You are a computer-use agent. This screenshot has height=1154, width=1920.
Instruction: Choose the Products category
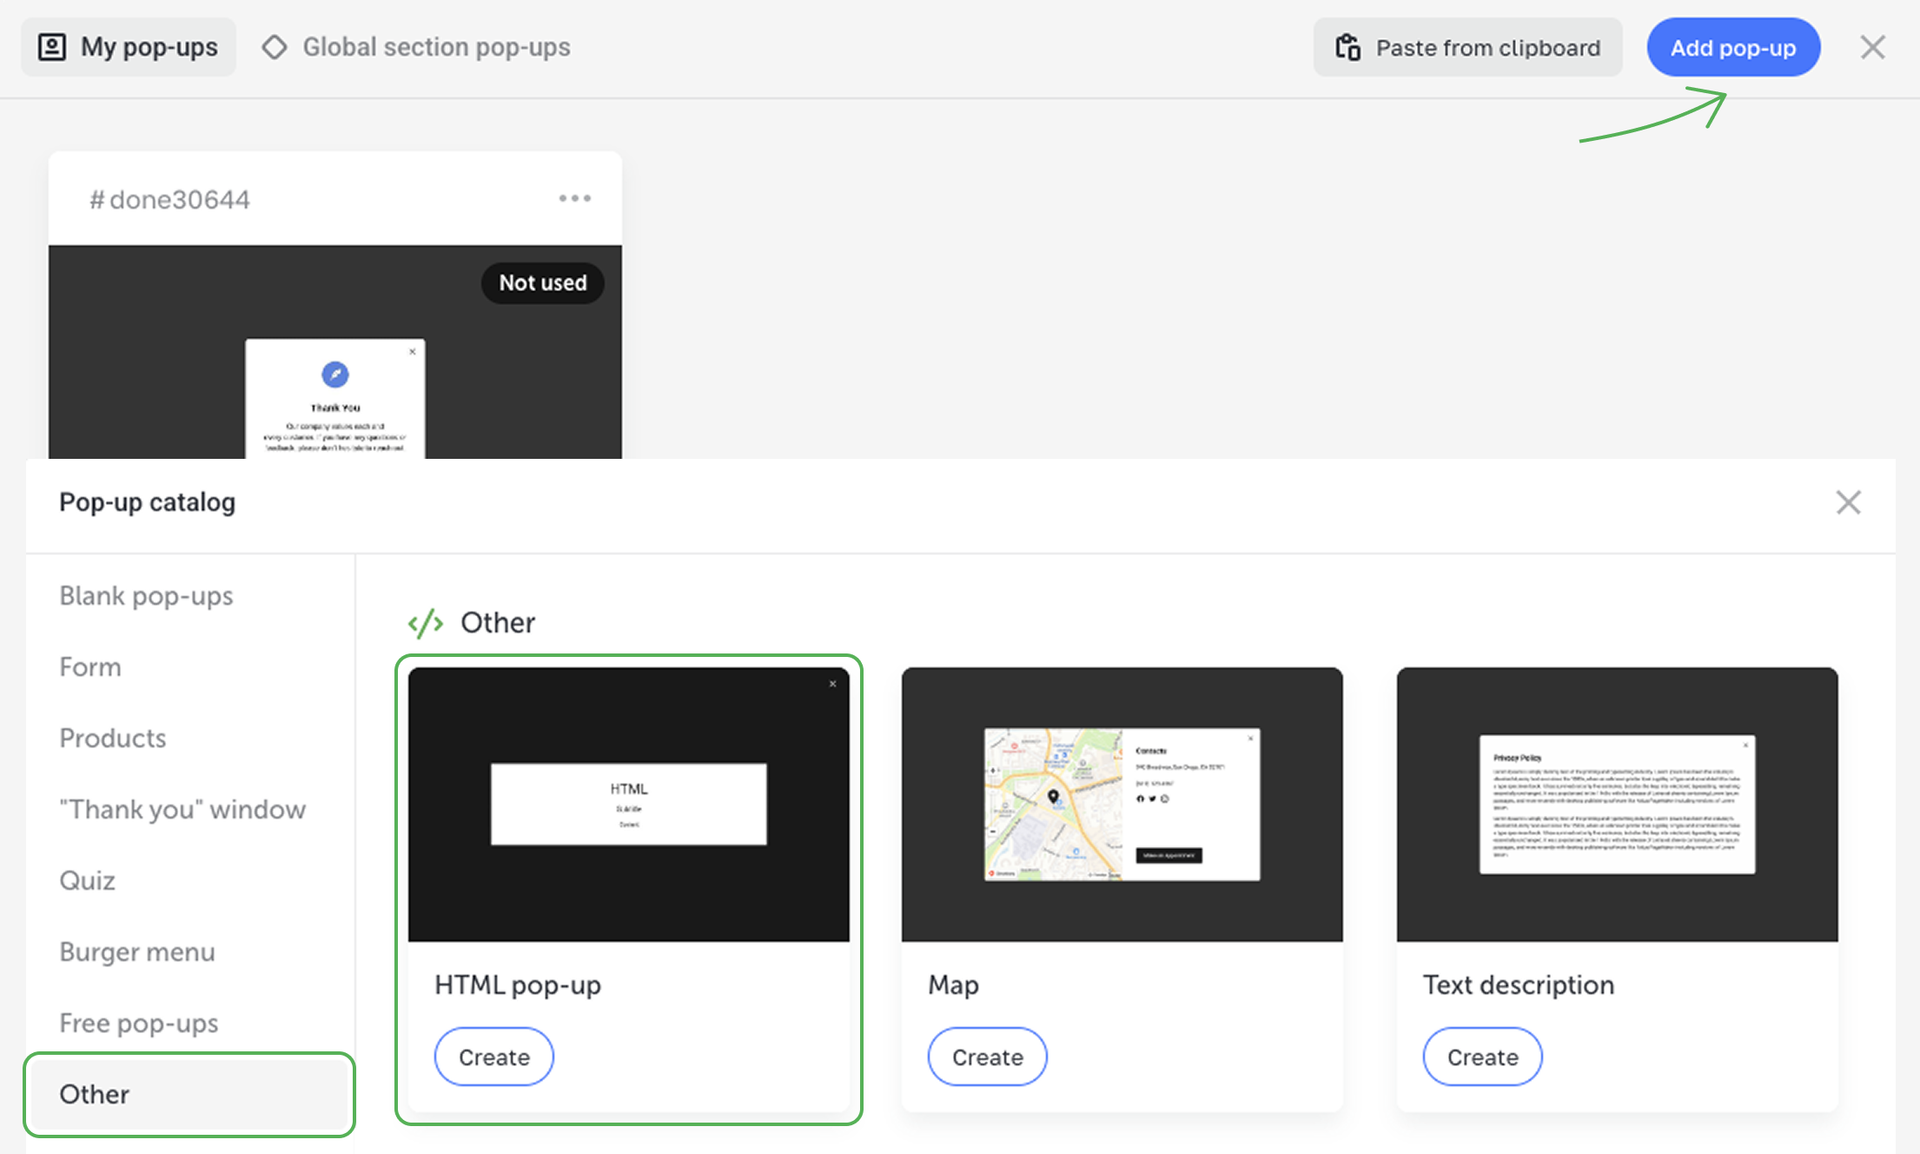(x=113, y=738)
